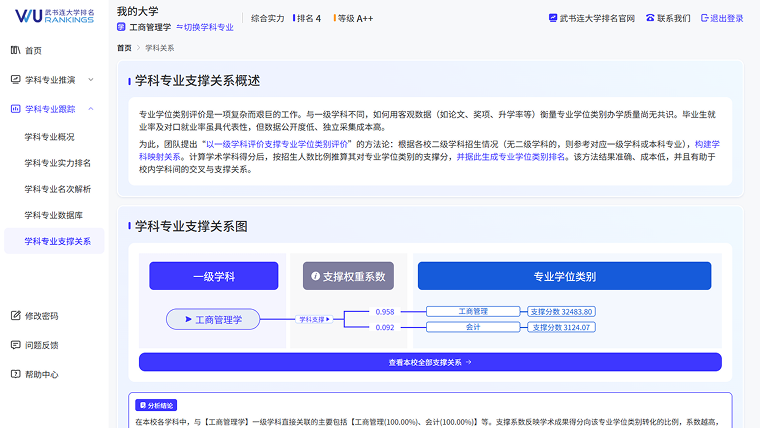
Task: Select 学科专业支撑关系 submenu item
Action: coord(54,241)
